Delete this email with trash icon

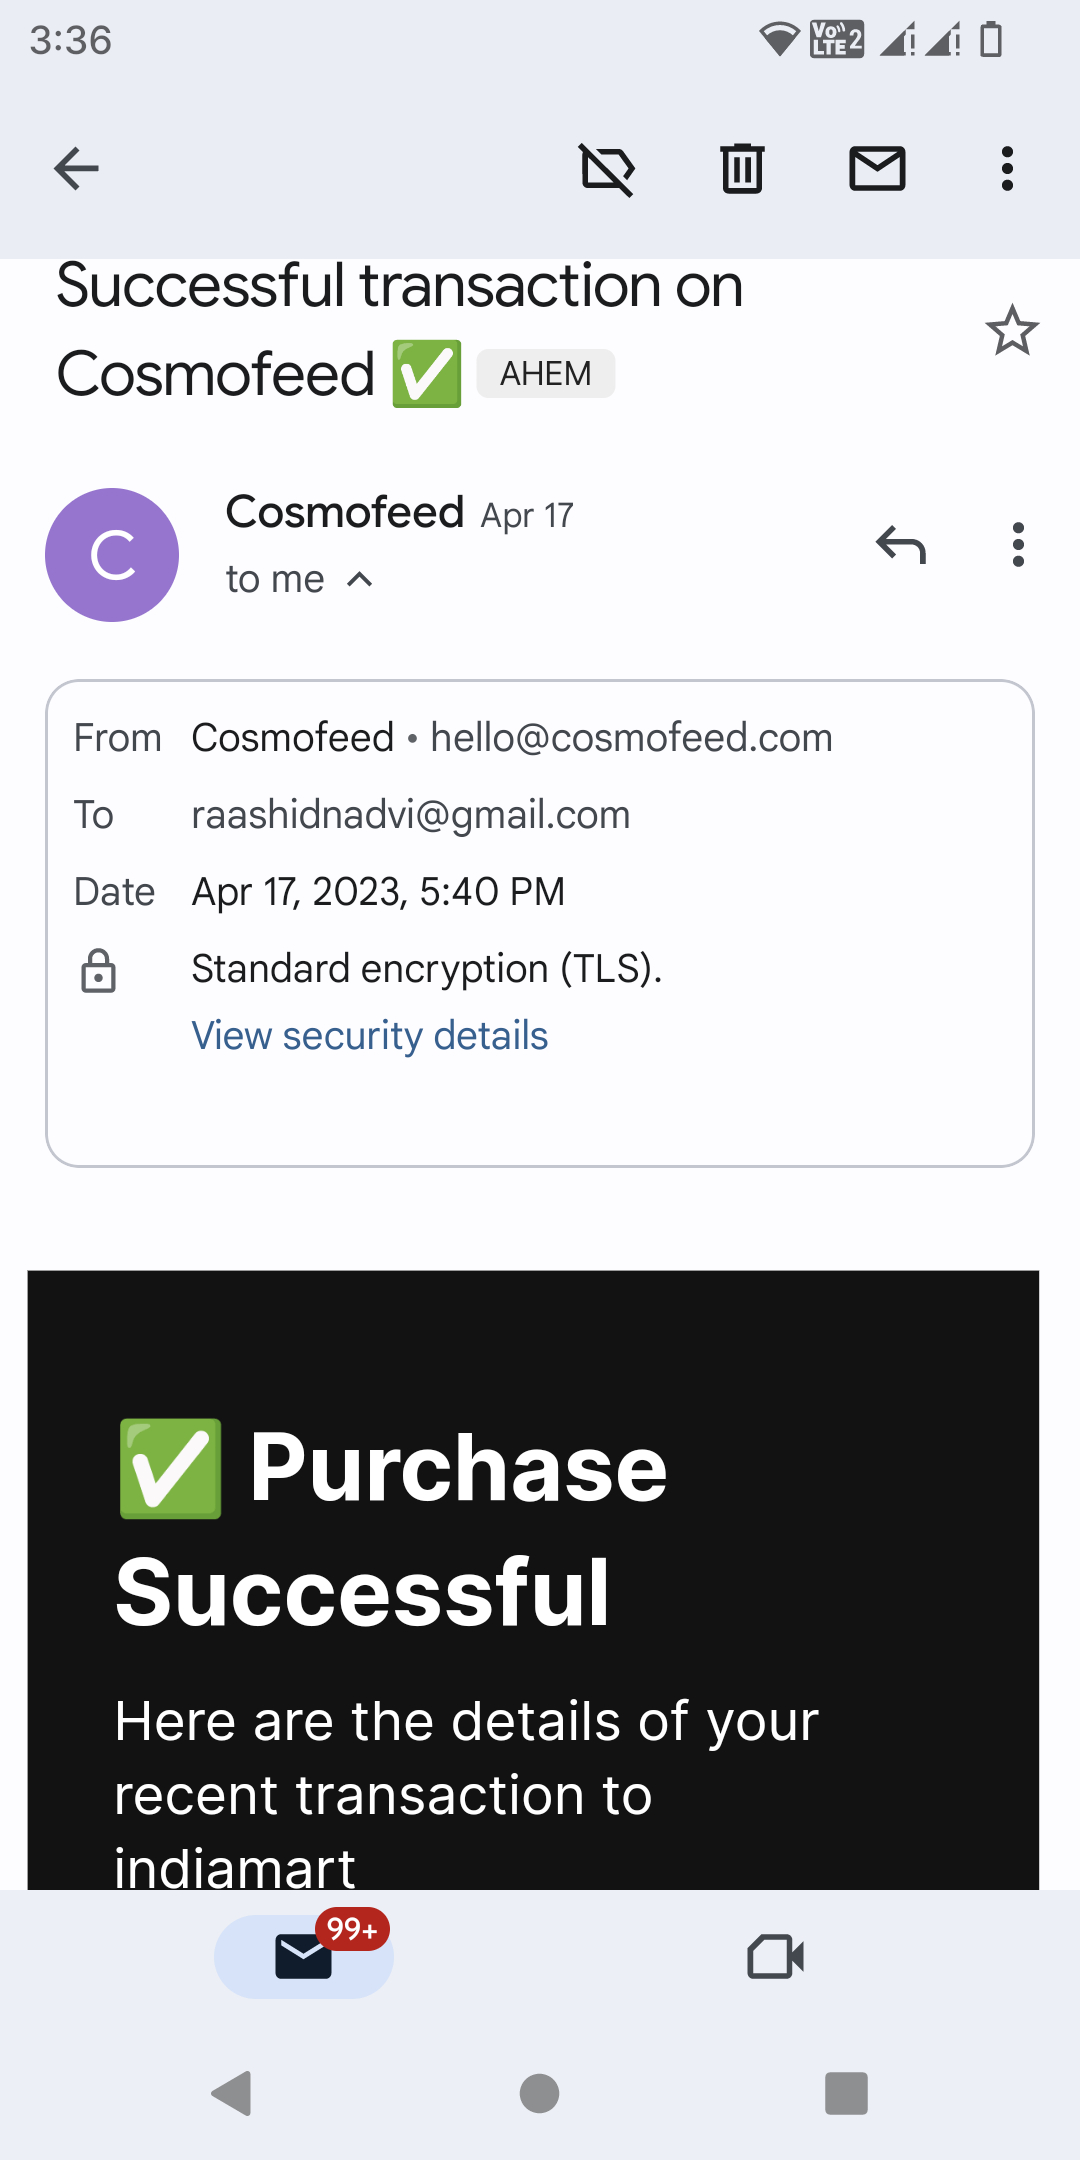[742, 168]
